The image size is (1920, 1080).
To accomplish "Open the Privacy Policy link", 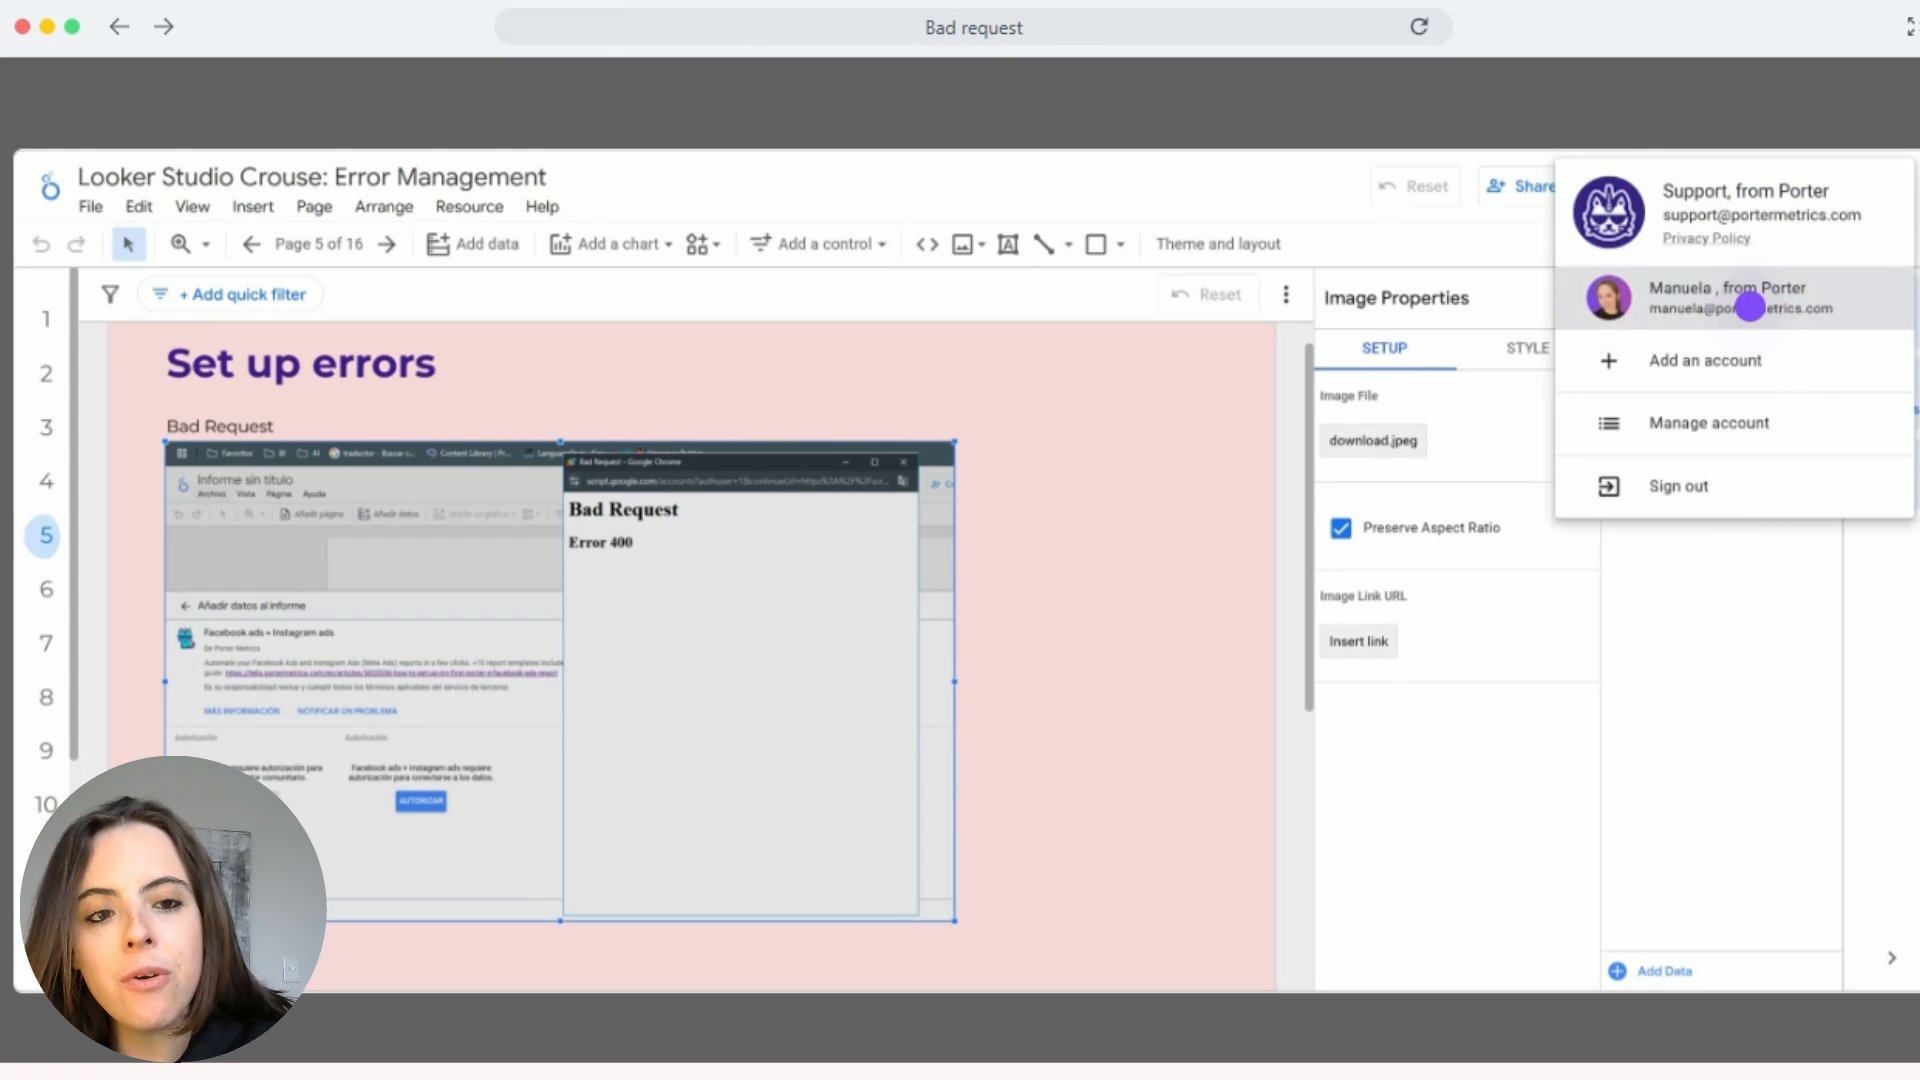I will coord(1706,238).
